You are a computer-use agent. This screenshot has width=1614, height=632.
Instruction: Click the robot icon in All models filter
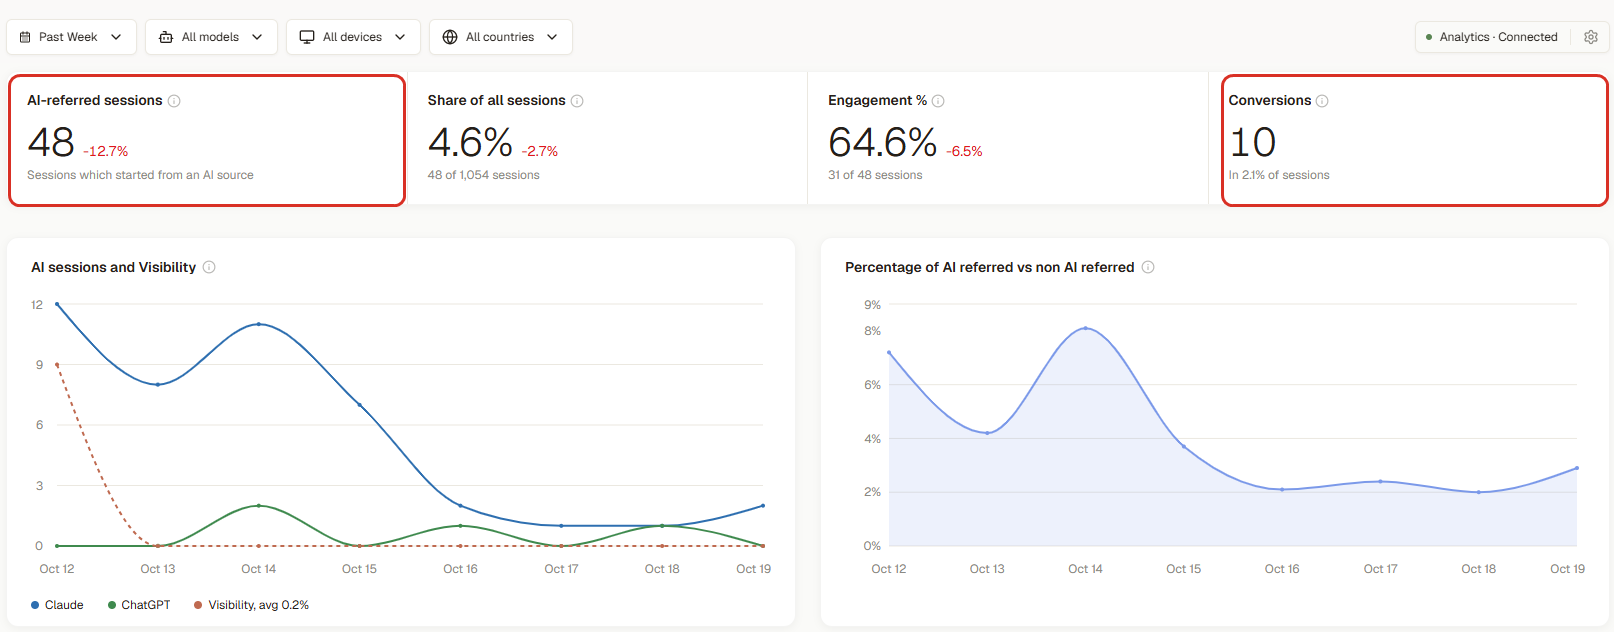click(166, 37)
